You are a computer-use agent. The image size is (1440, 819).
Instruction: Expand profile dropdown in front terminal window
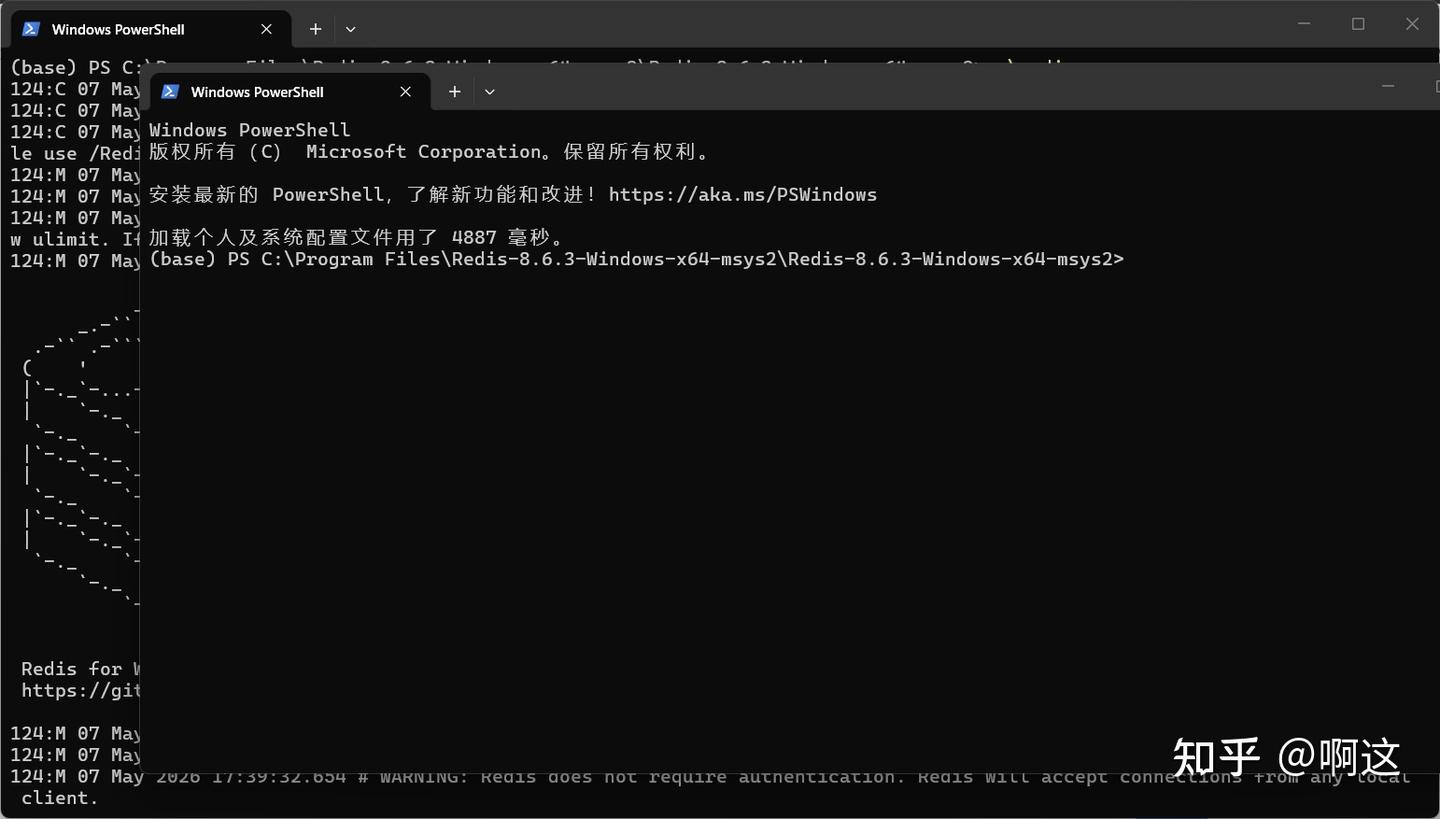489,91
